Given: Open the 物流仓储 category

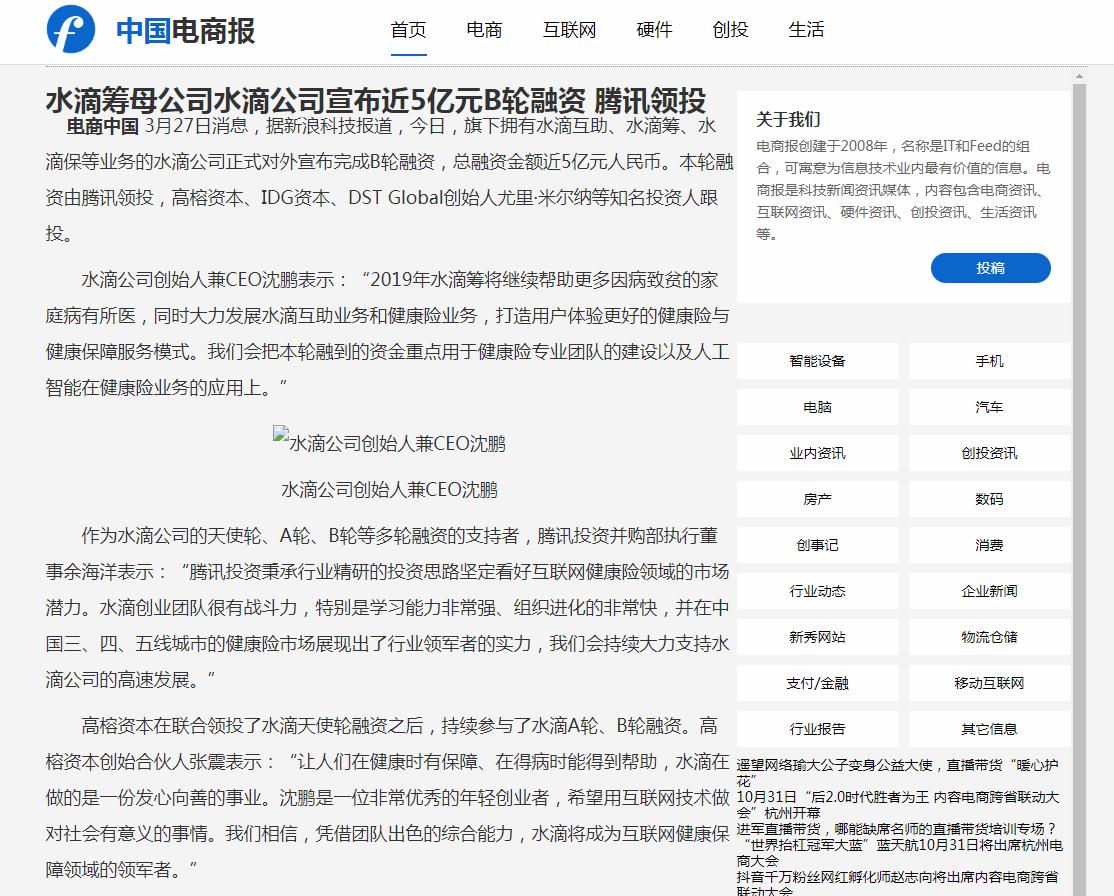Looking at the screenshot, I should pyautogui.click(x=990, y=637).
